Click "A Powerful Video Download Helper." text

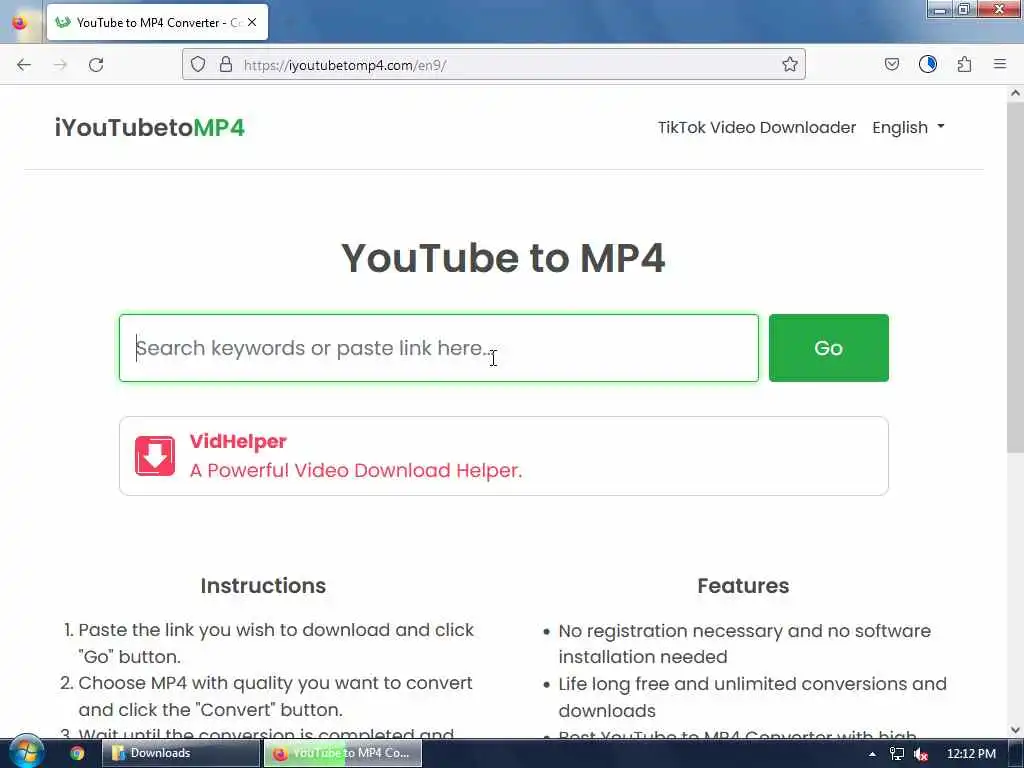pyautogui.click(x=356, y=470)
